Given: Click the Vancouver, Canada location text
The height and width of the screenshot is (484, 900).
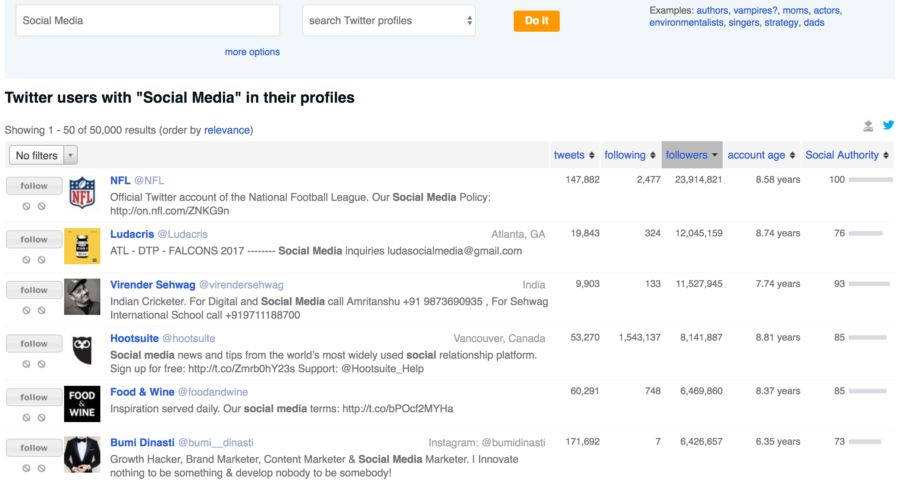Looking at the screenshot, I should click(x=499, y=338).
